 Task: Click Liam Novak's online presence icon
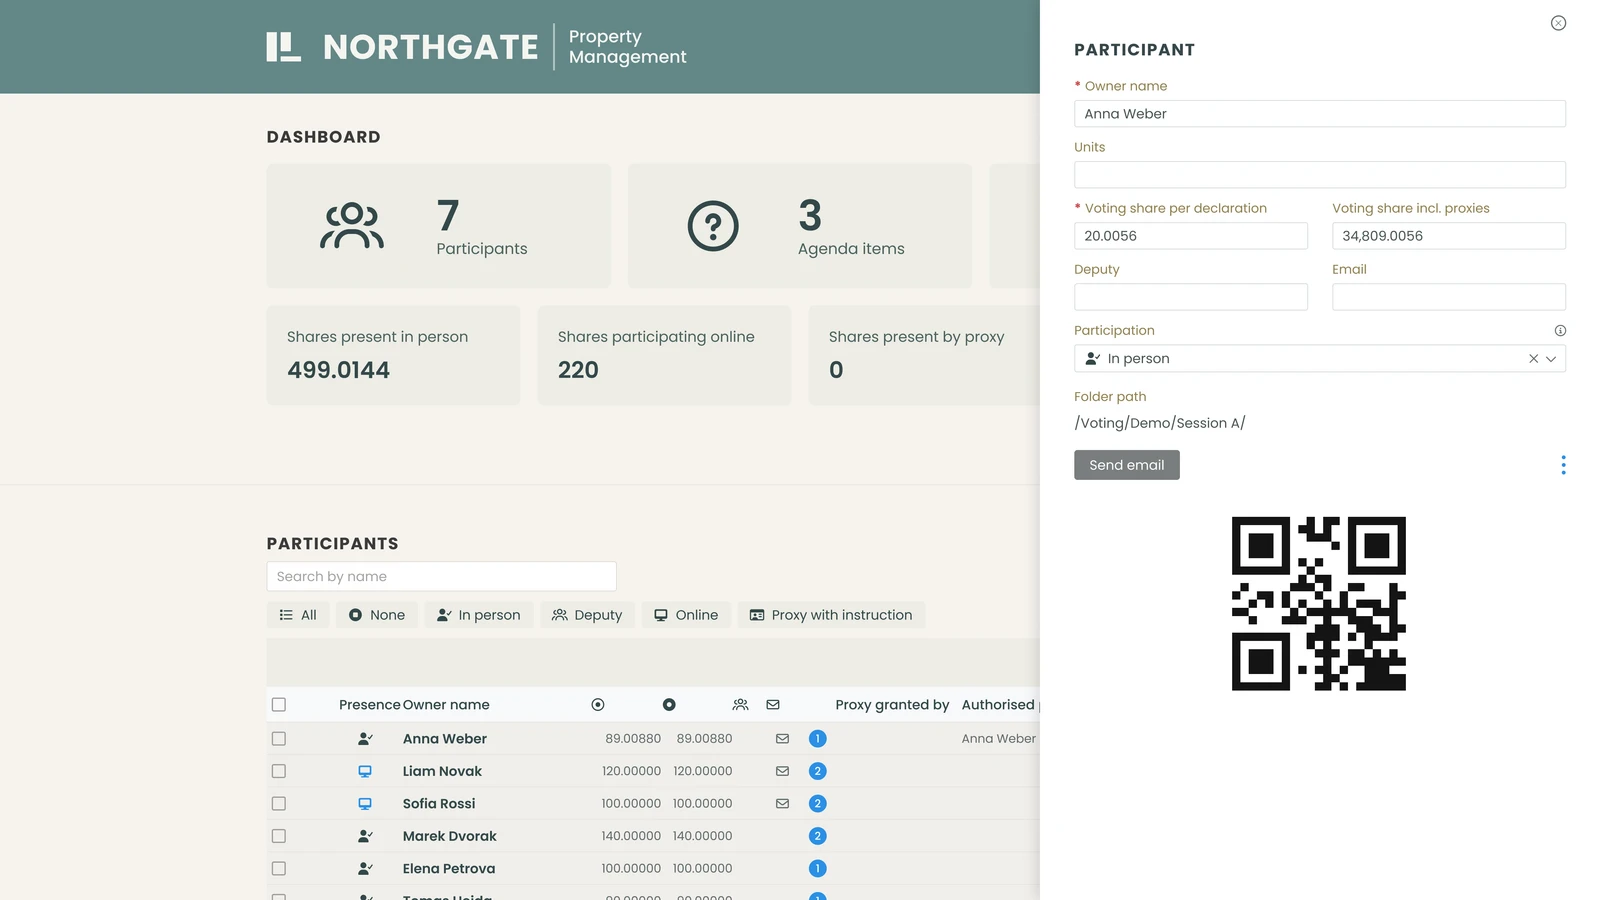pyautogui.click(x=365, y=771)
